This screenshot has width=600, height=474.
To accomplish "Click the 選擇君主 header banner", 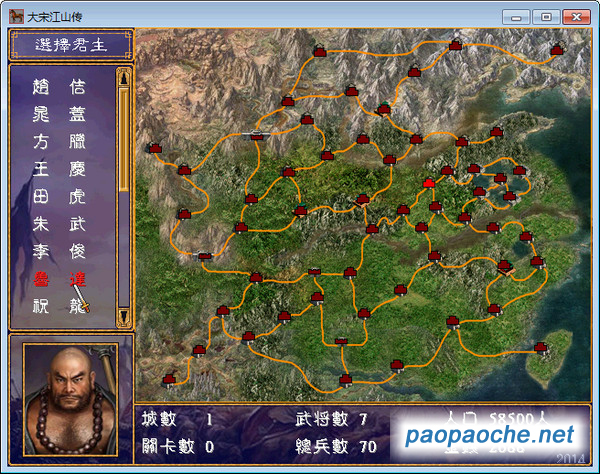I will (71, 45).
